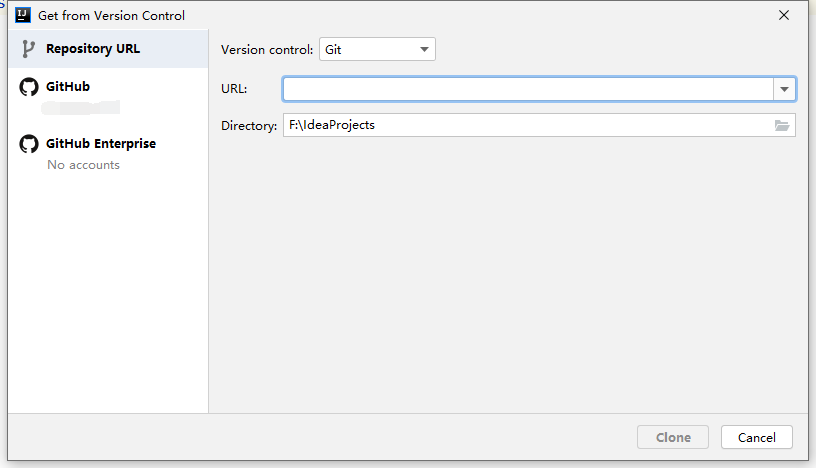
Task: Expand the arrow on the Git dropdown
Action: coord(424,49)
